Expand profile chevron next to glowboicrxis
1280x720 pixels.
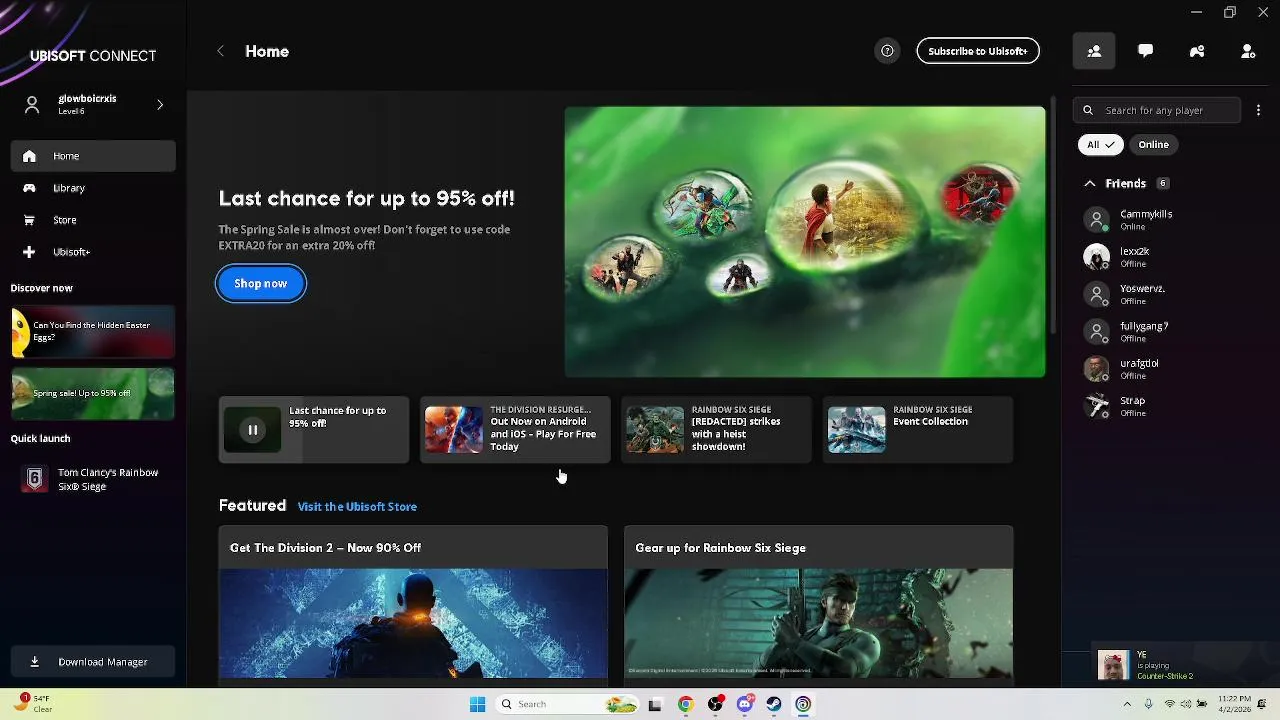(160, 104)
